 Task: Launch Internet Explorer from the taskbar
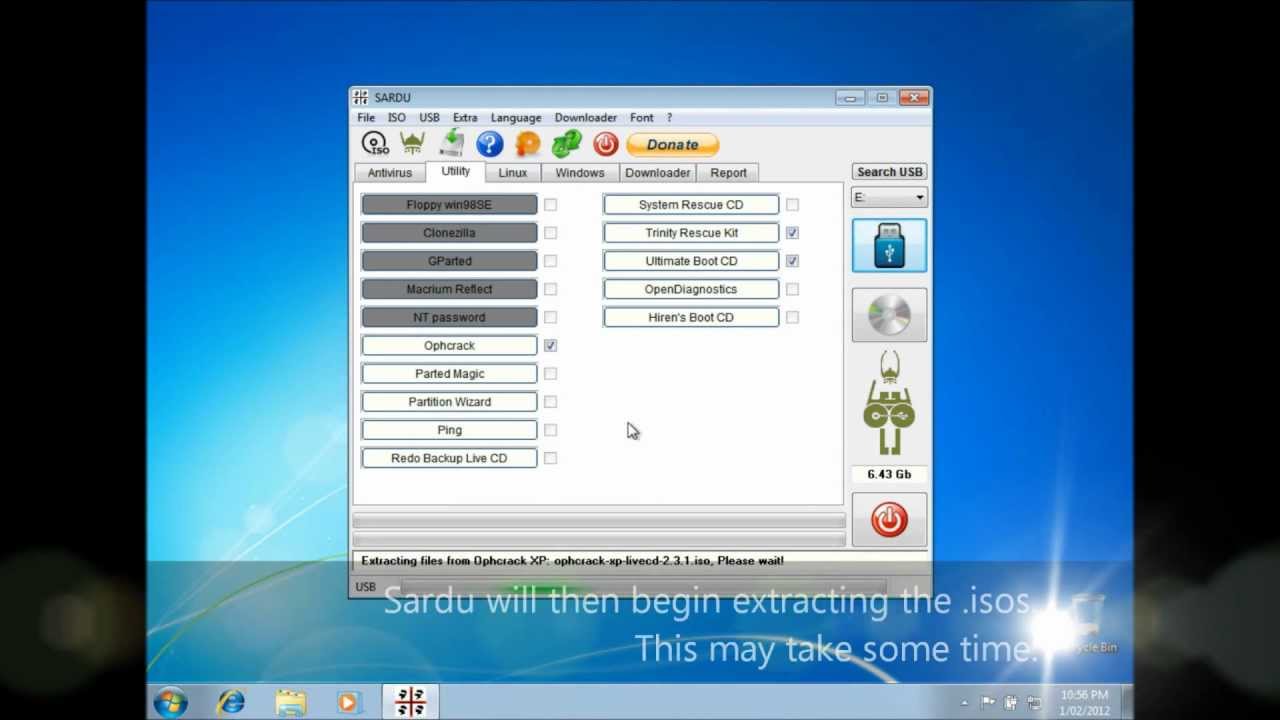click(x=231, y=702)
